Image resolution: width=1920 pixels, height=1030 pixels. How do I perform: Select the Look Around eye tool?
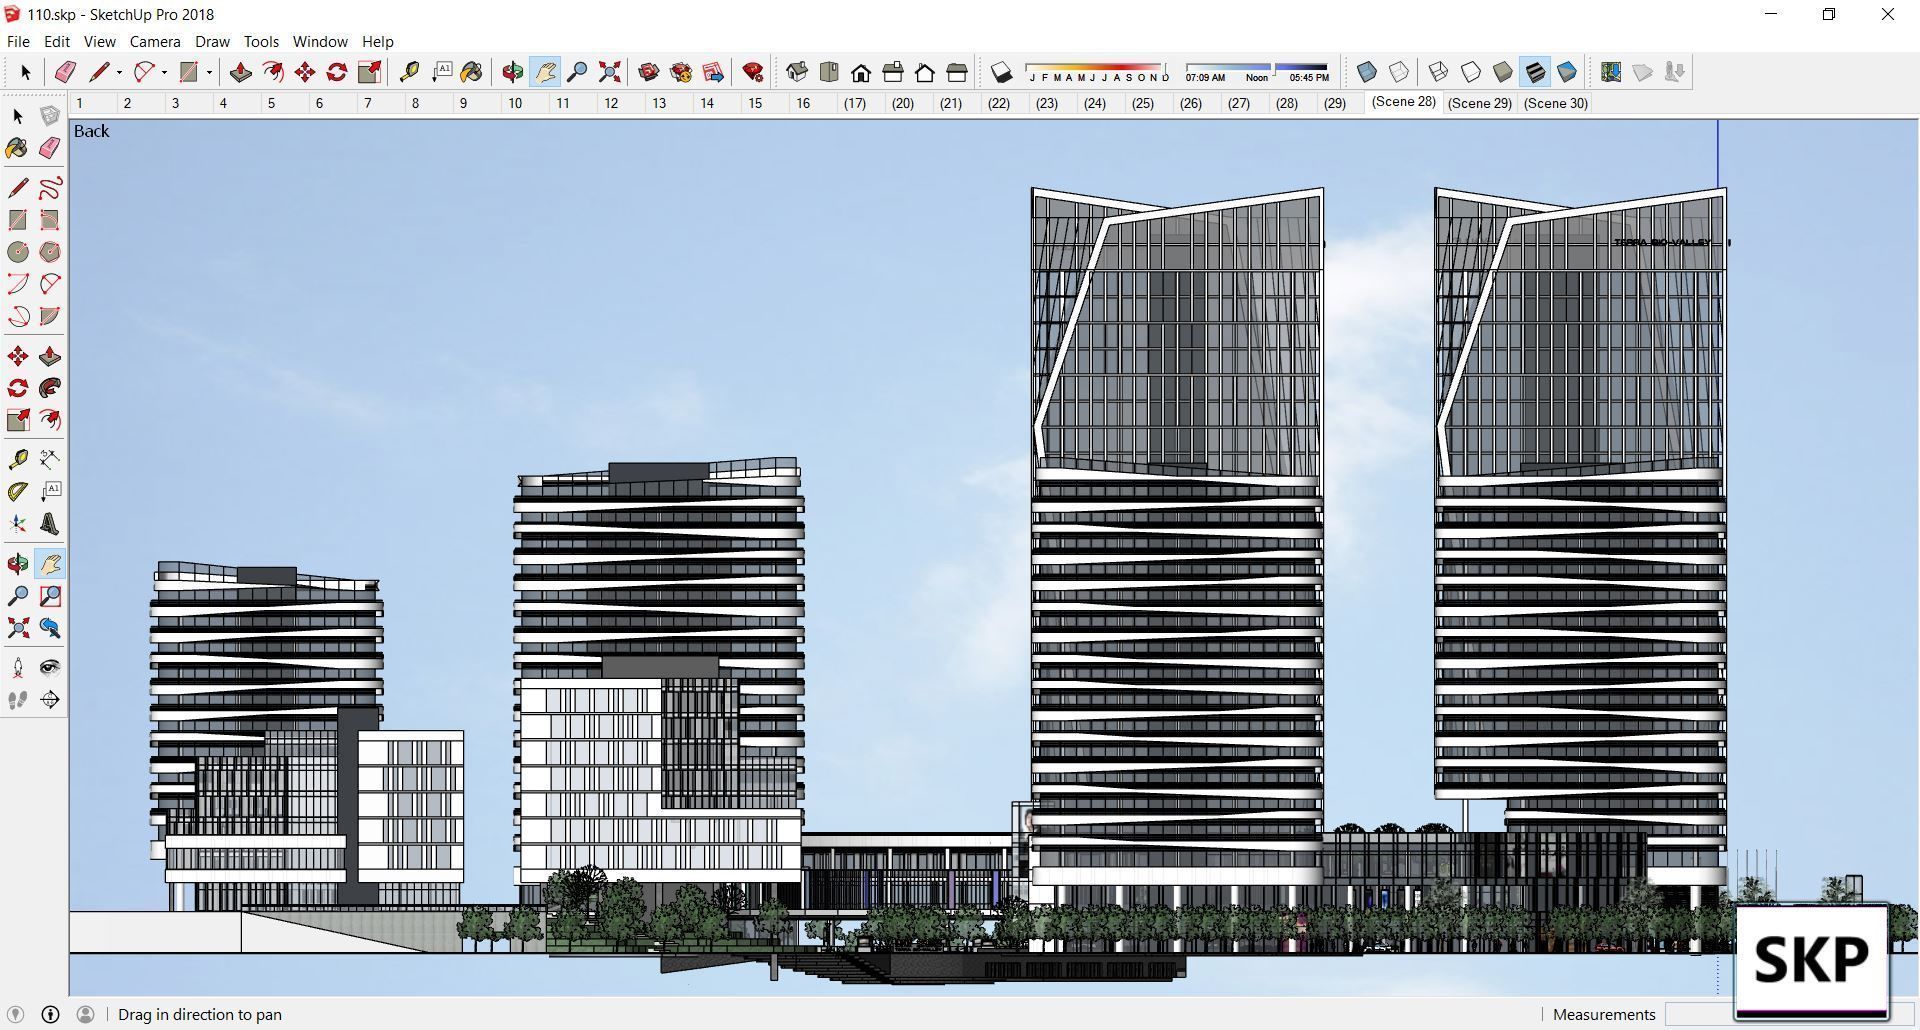tap(50, 668)
